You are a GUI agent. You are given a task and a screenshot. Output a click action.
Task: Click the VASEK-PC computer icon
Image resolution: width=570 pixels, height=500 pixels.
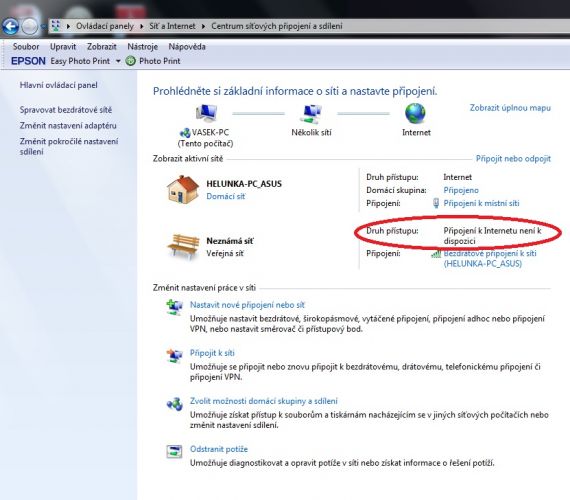coord(206,113)
